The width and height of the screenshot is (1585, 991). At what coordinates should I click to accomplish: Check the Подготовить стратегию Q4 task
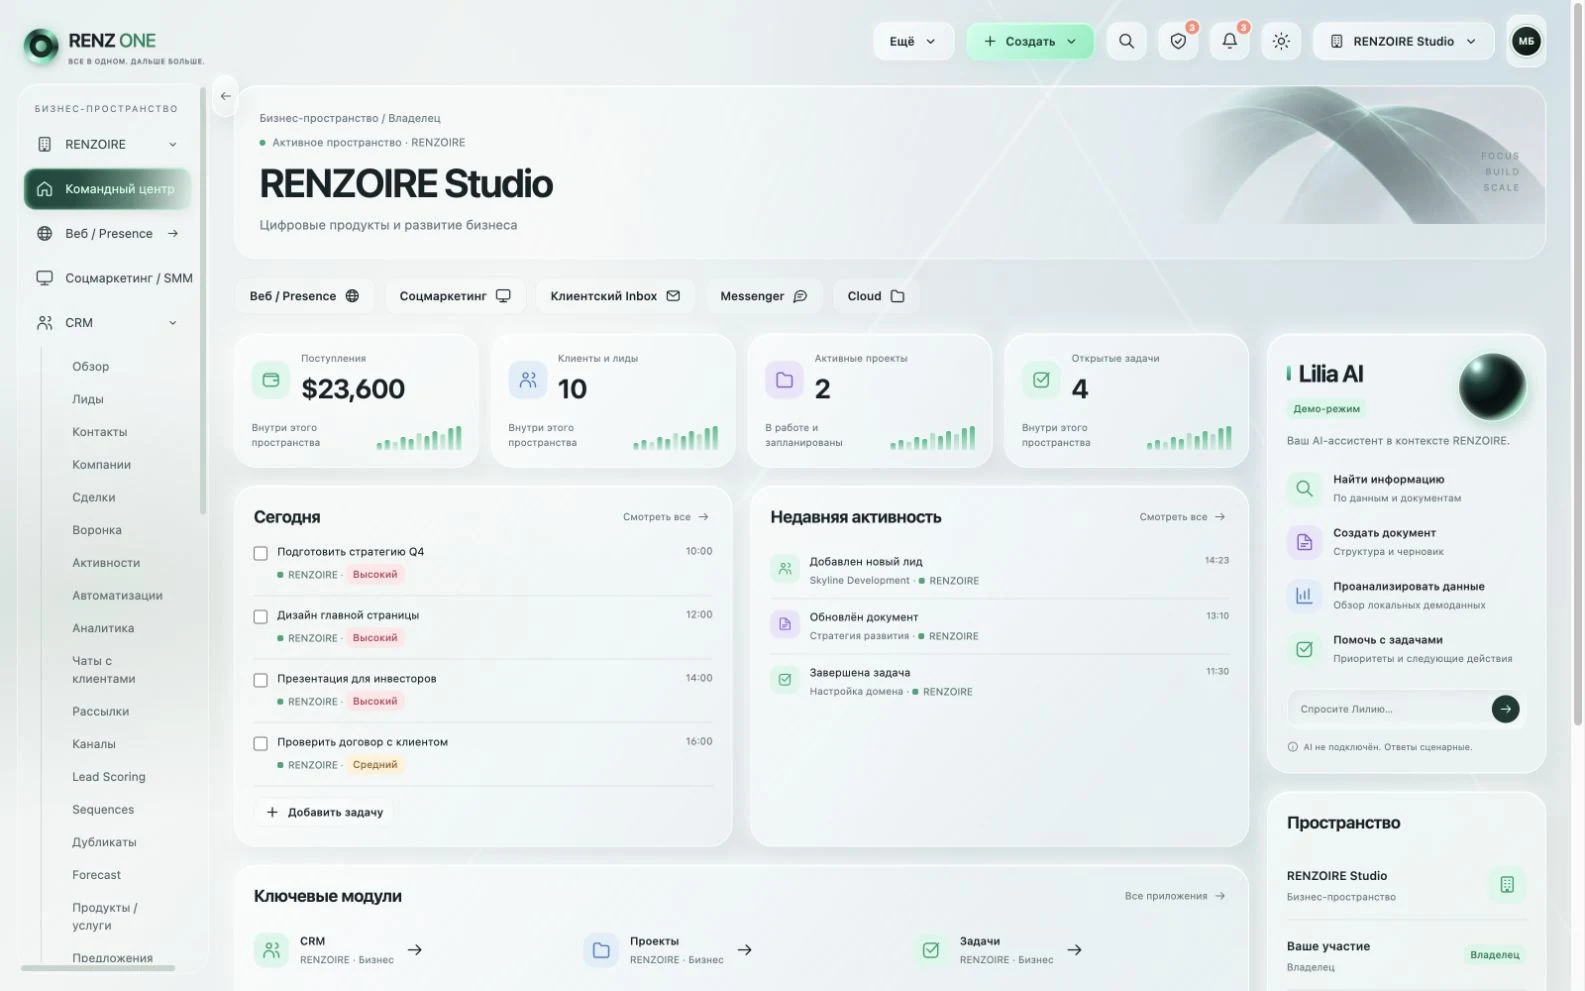pos(260,553)
